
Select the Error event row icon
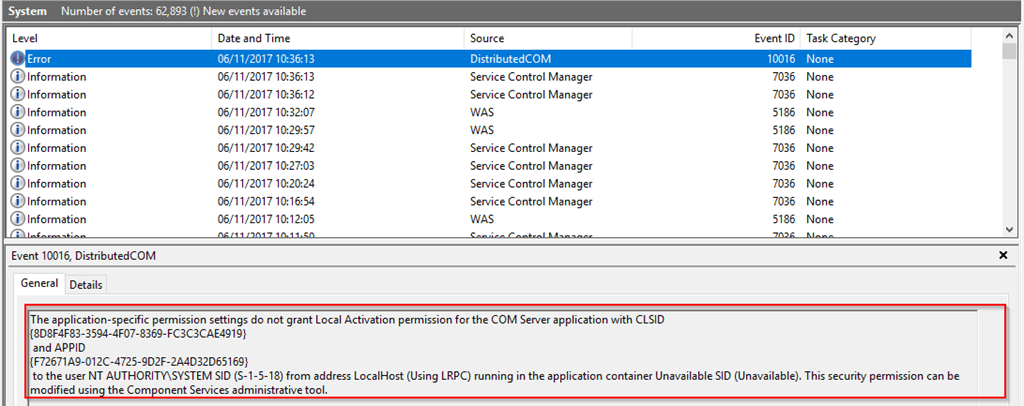[x=18, y=59]
